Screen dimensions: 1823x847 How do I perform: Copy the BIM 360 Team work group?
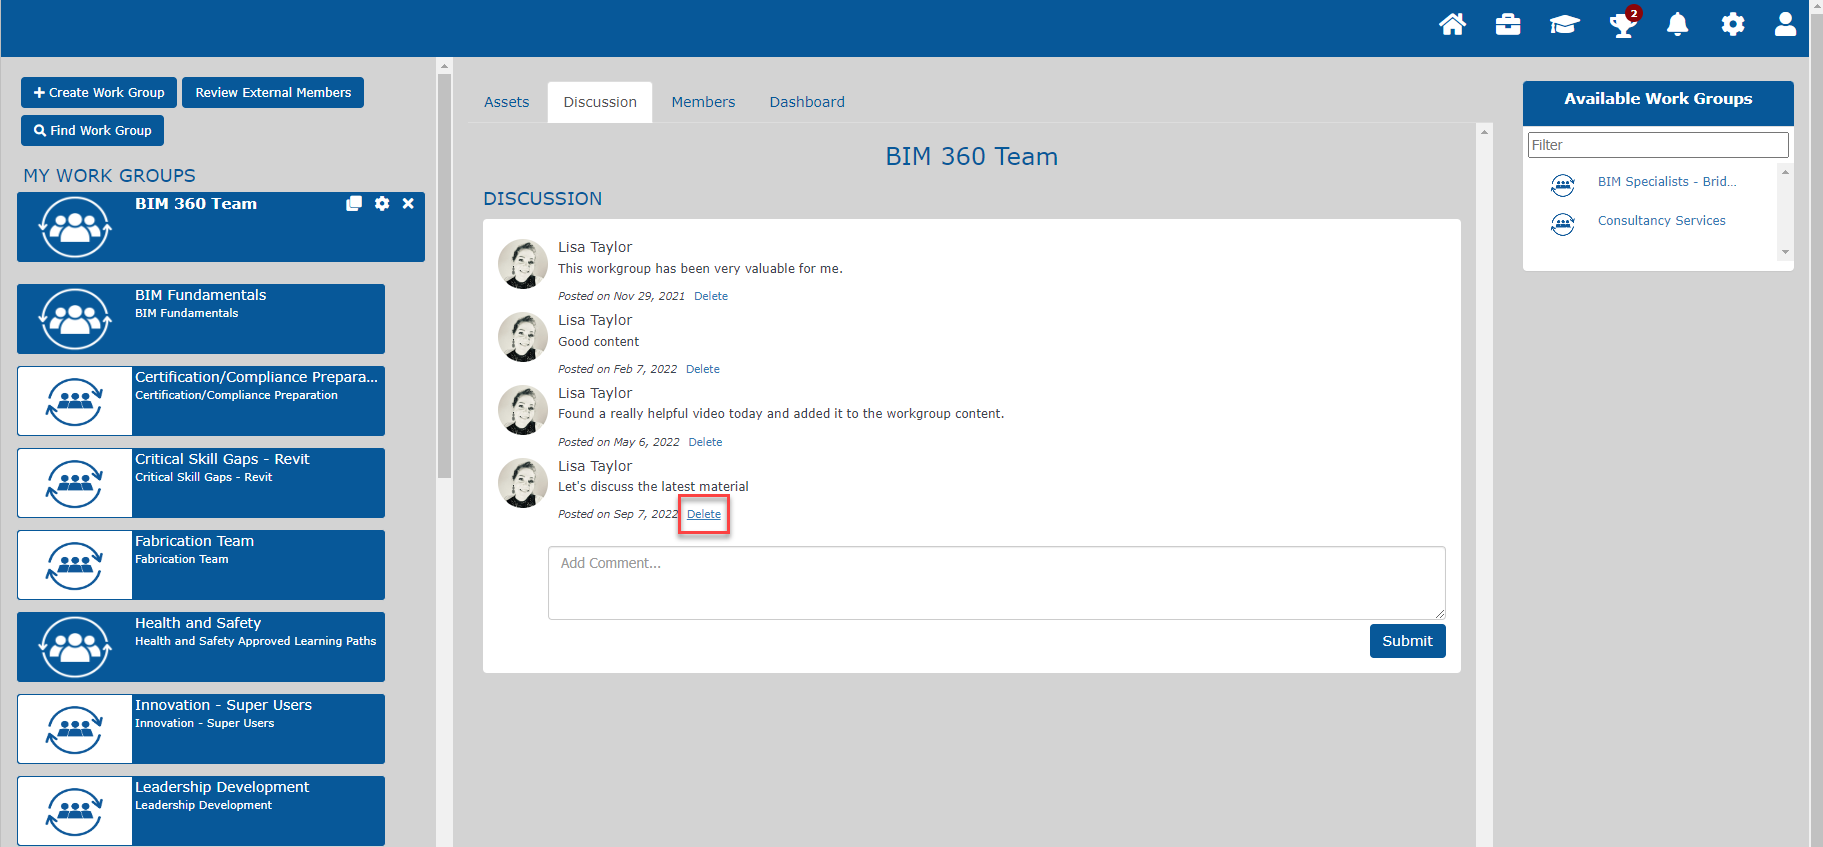pos(354,203)
